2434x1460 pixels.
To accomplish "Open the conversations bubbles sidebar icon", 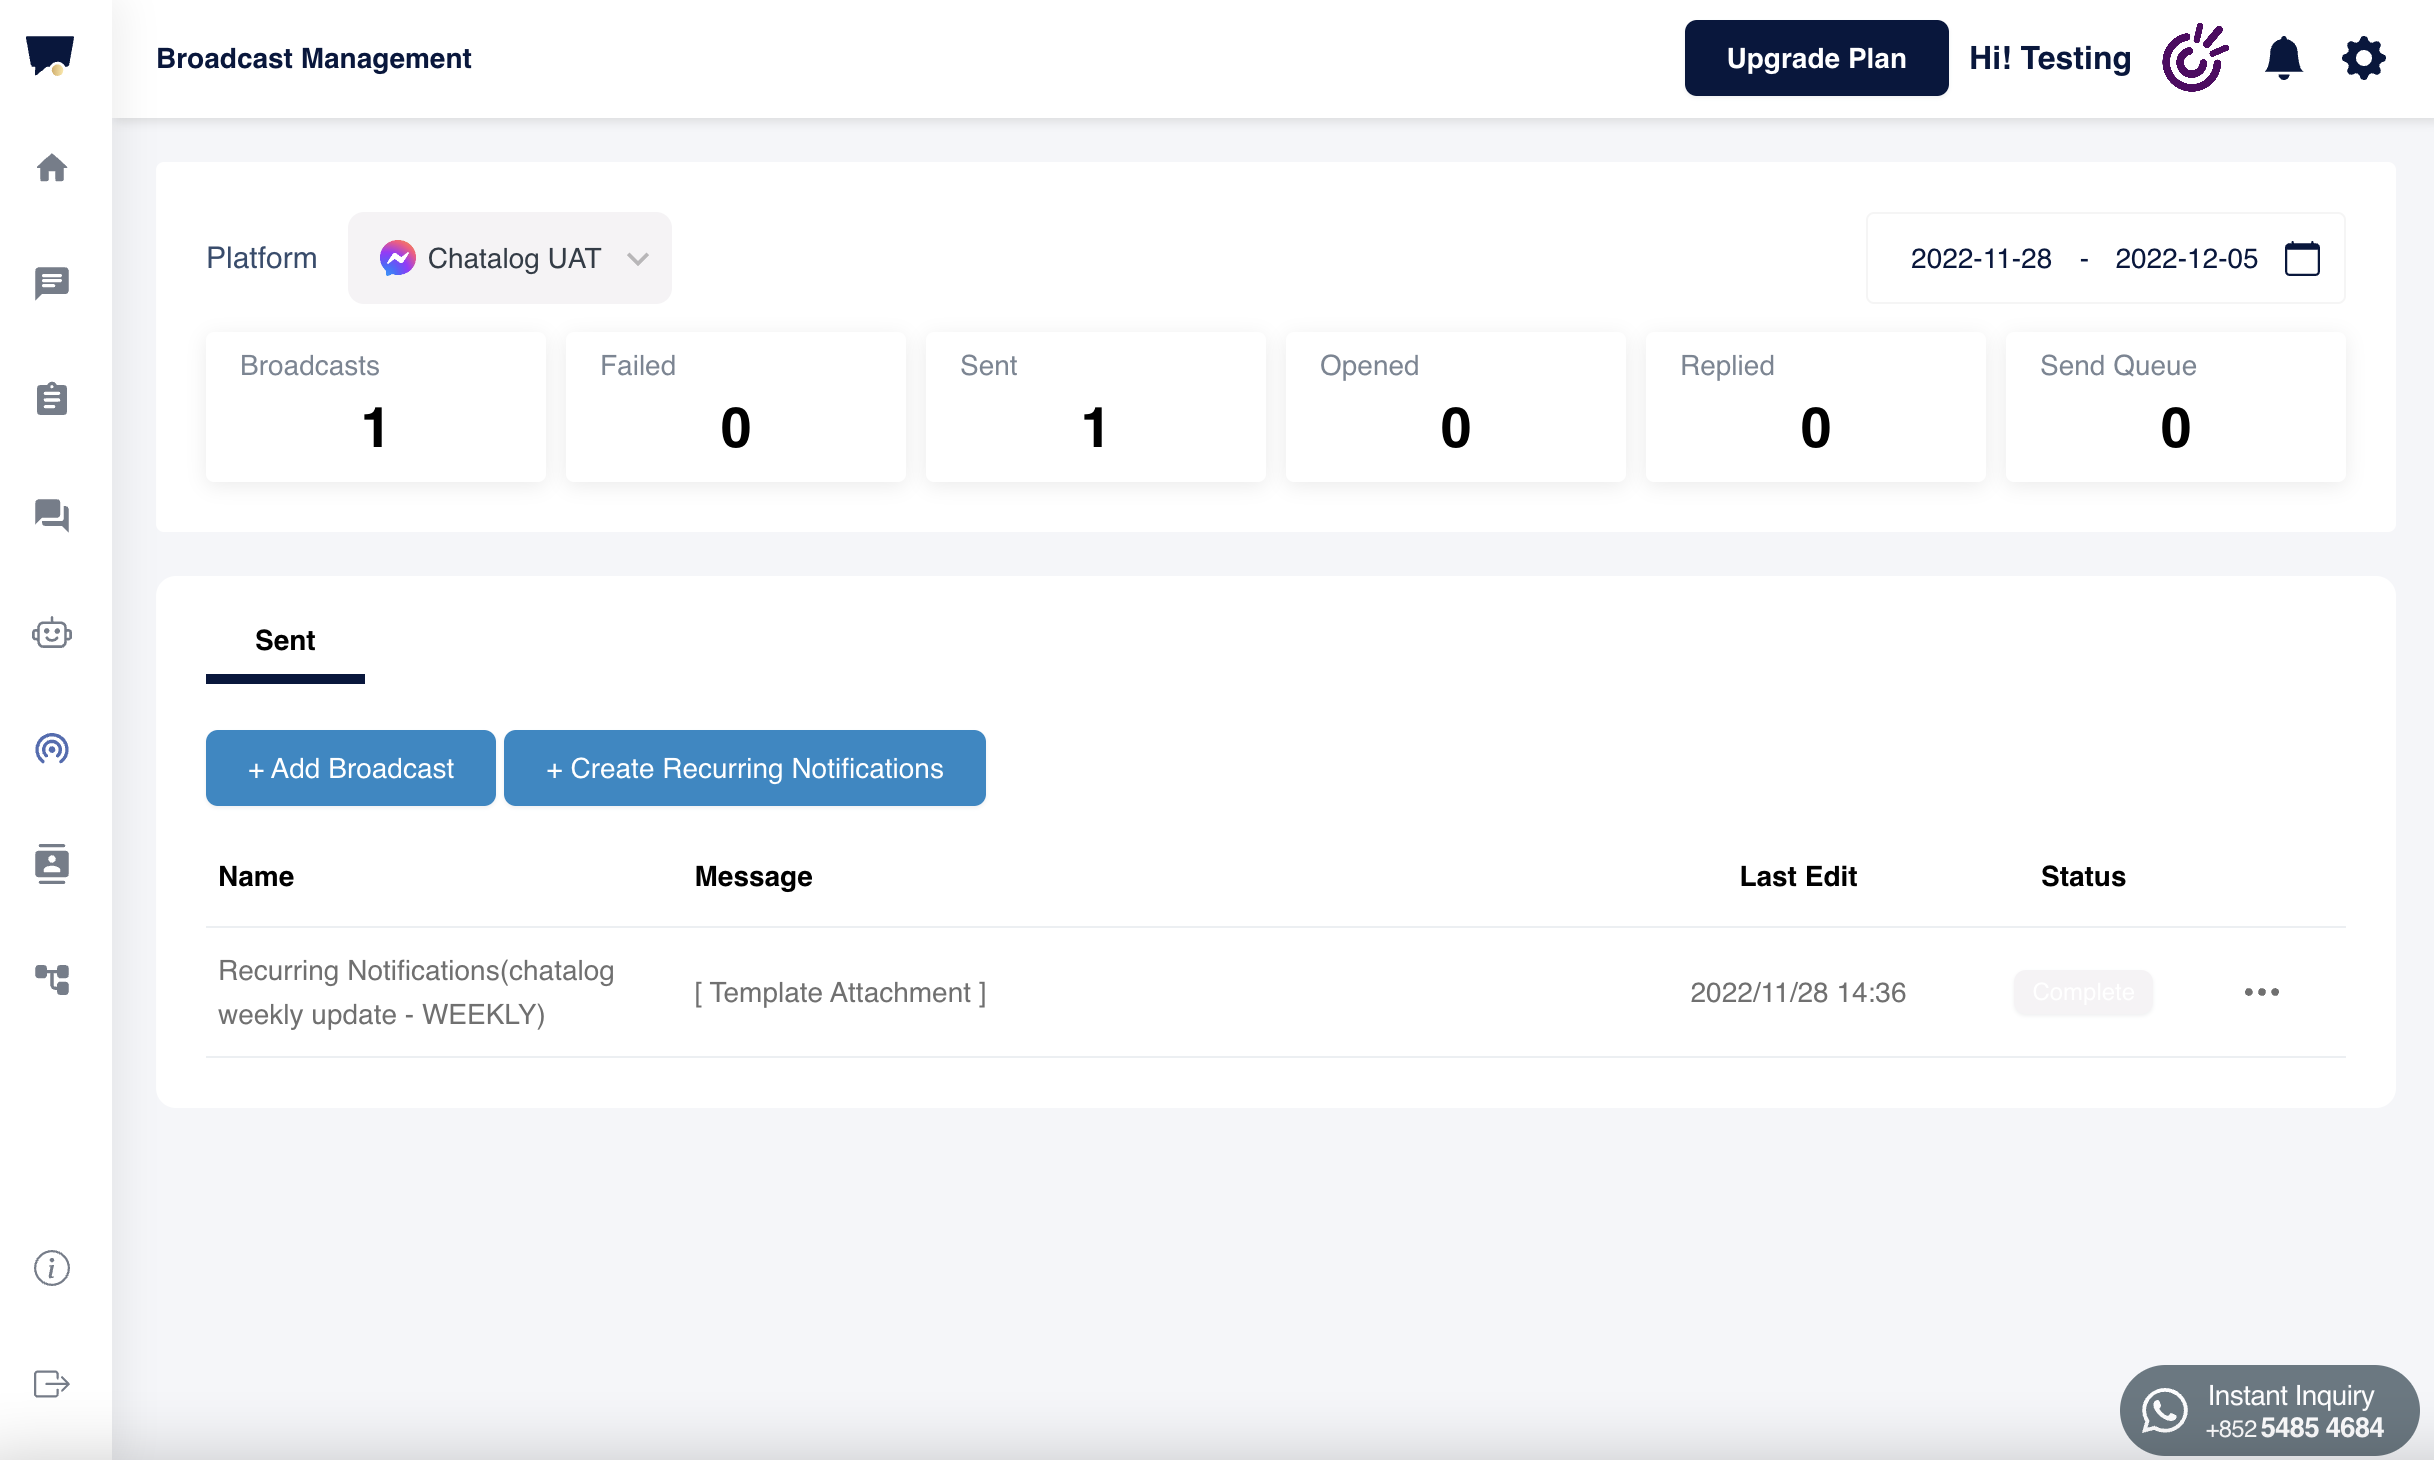I will click(x=52, y=515).
